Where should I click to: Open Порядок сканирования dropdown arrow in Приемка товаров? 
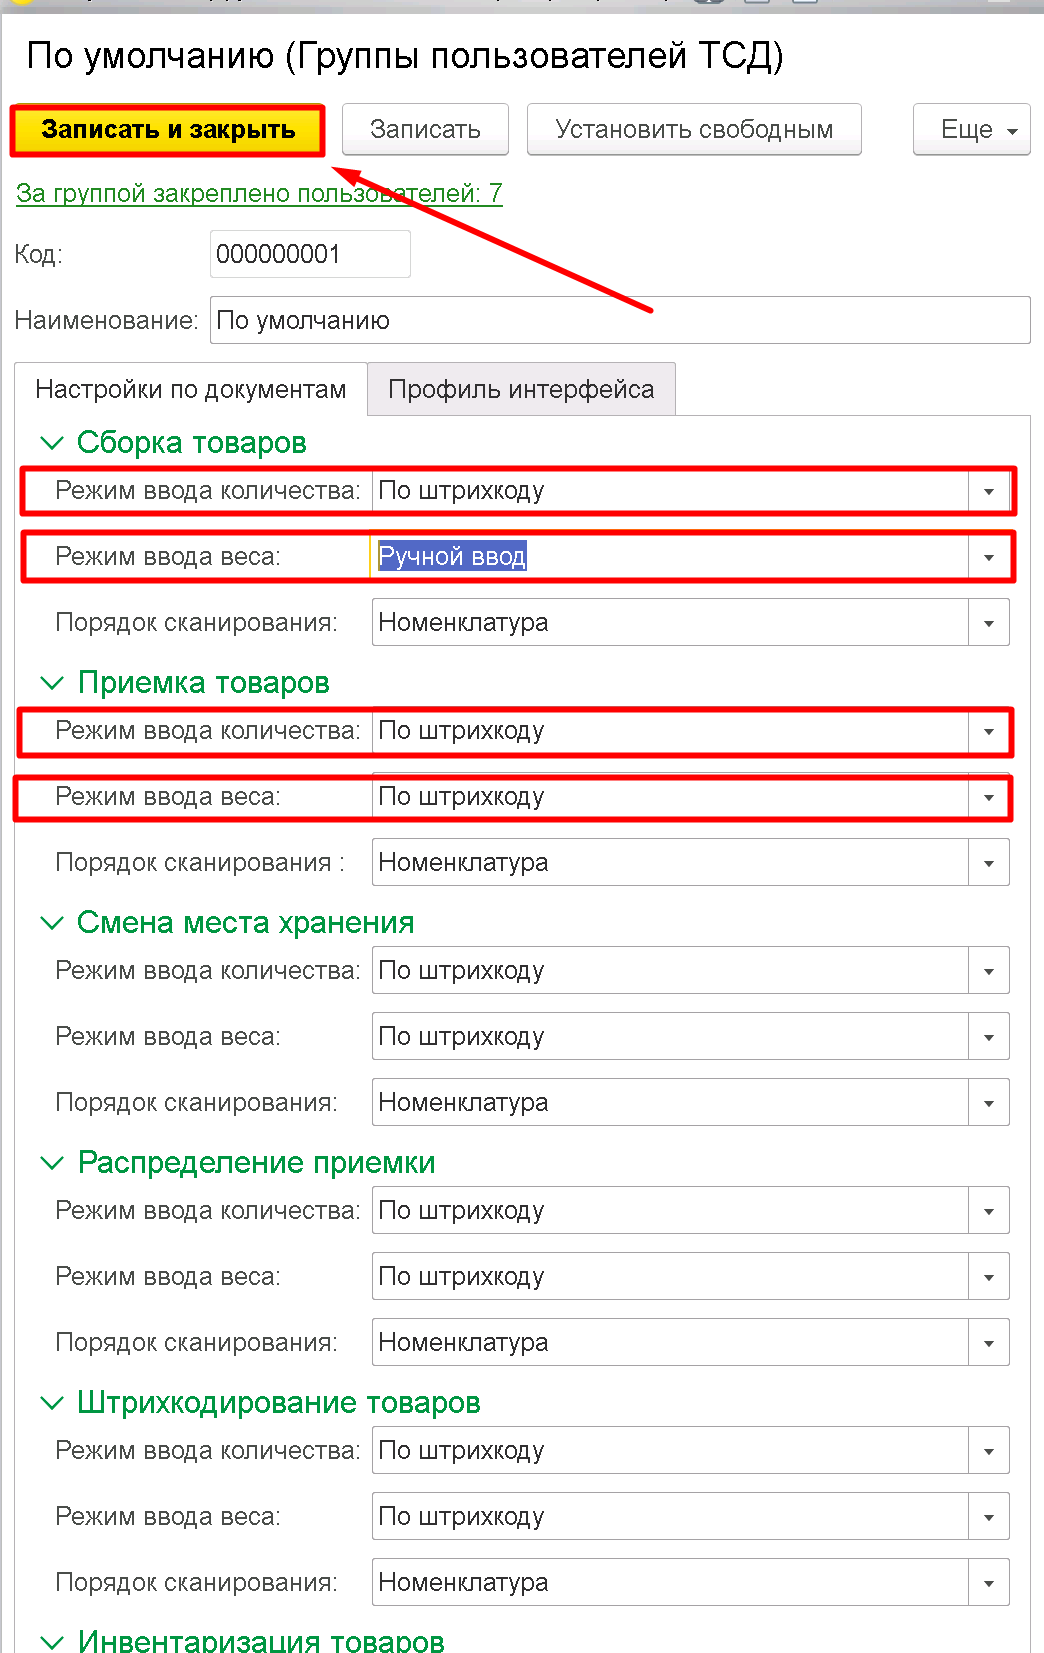[x=988, y=863]
